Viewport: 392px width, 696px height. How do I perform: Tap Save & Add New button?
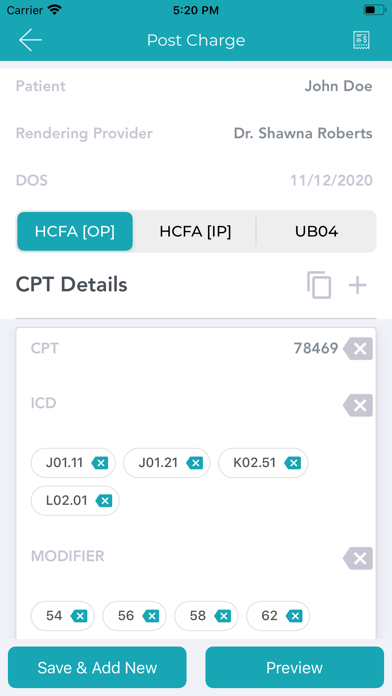(x=97, y=667)
